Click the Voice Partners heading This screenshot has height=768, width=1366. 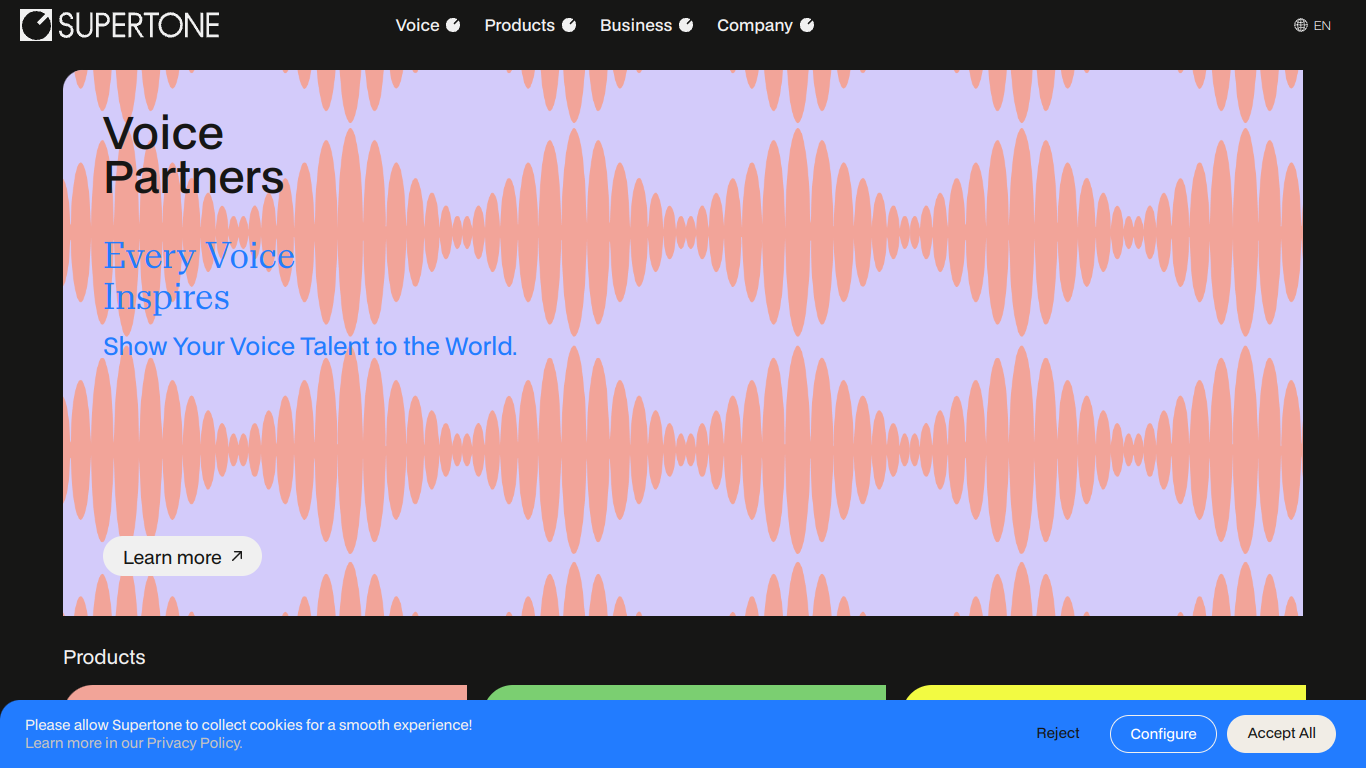(x=194, y=155)
